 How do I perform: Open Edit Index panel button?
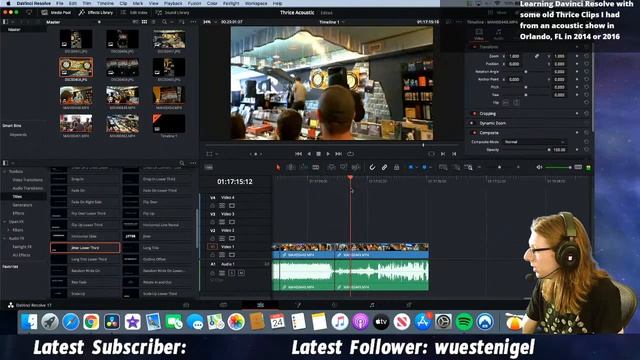click(x=134, y=13)
